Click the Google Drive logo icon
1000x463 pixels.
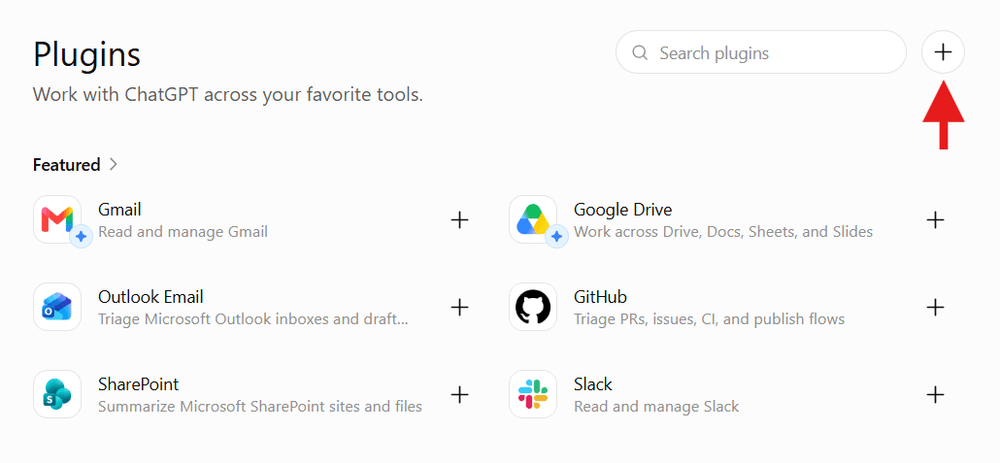[x=533, y=219]
